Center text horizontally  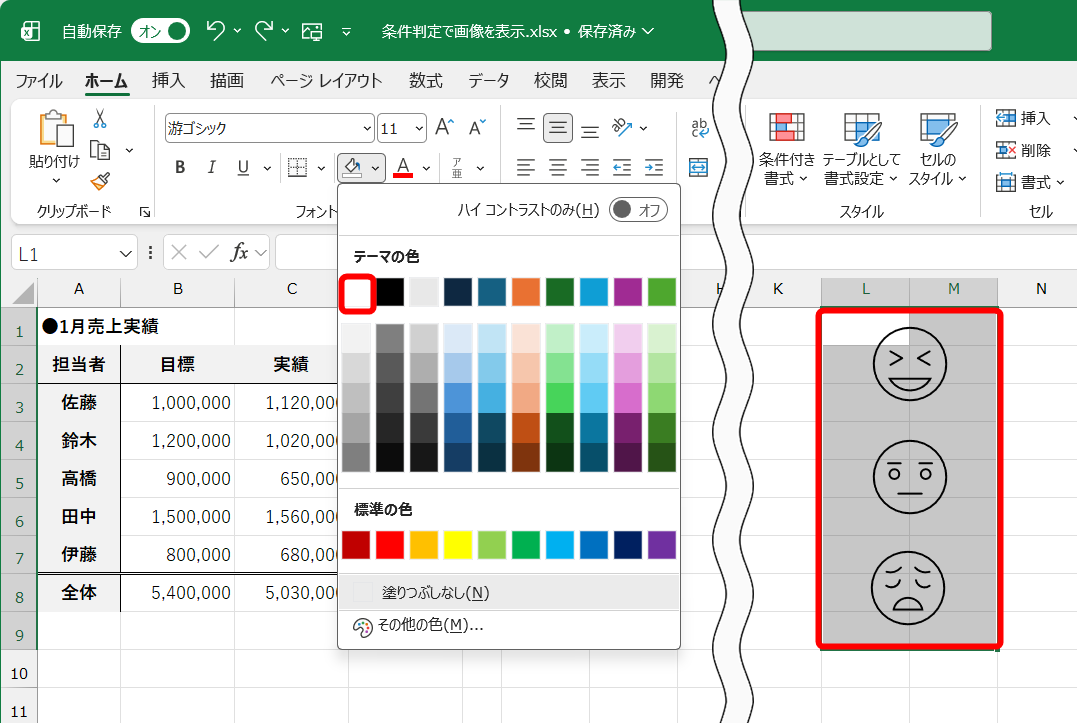[558, 168]
